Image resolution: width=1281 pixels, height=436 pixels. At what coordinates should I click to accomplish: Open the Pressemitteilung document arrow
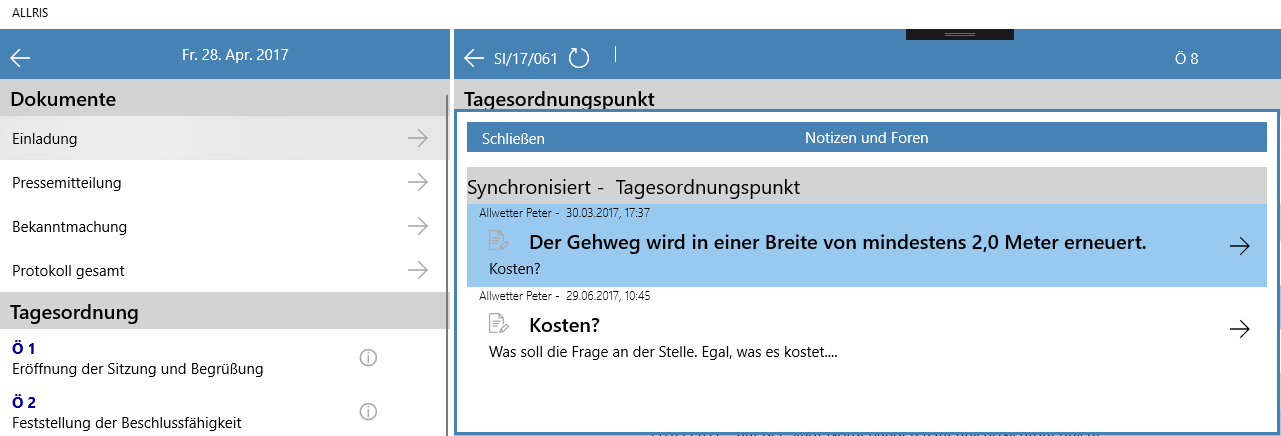tap(418, 183)
